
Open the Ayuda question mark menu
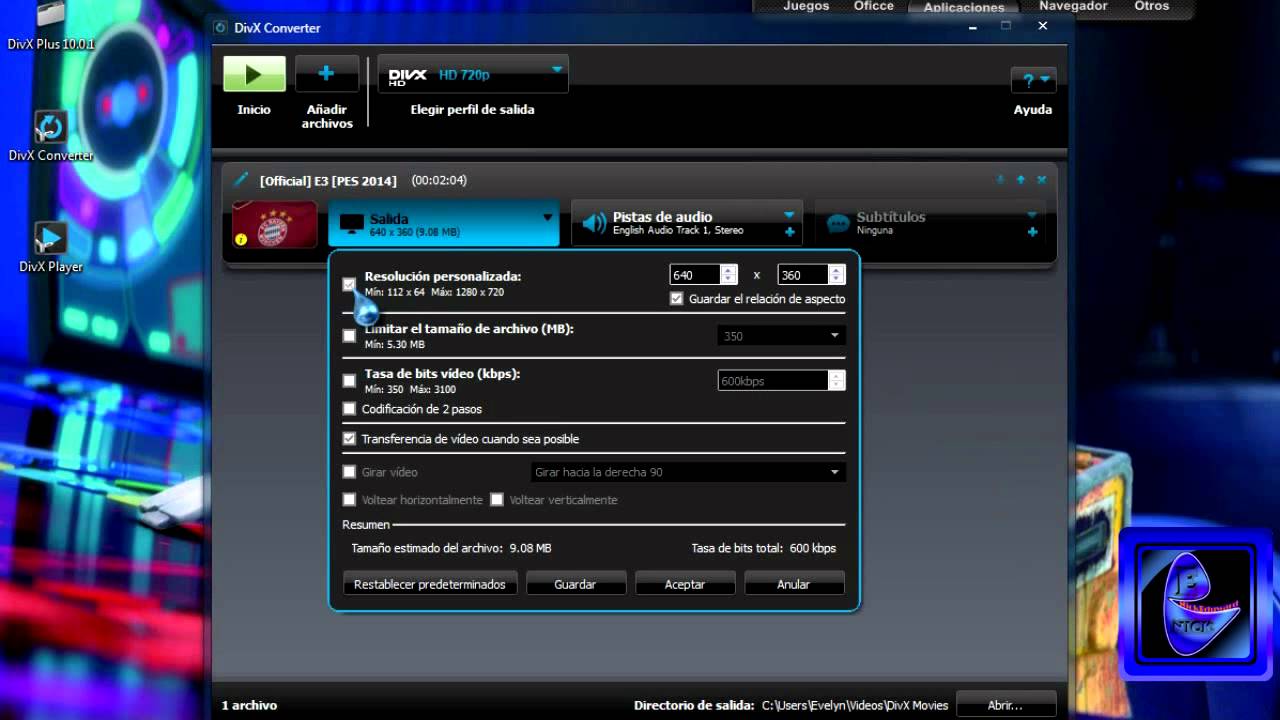click(1033, 79)
